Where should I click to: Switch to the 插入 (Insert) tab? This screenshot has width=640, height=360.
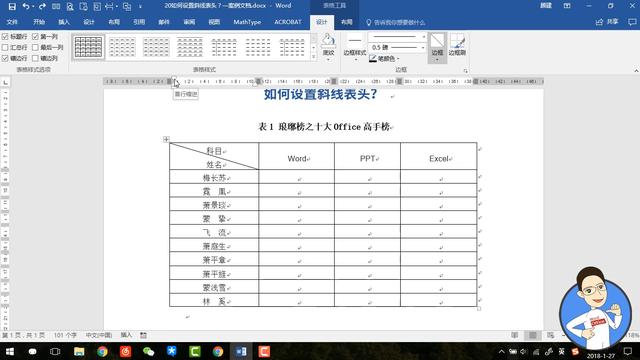[x=64, y=22]
